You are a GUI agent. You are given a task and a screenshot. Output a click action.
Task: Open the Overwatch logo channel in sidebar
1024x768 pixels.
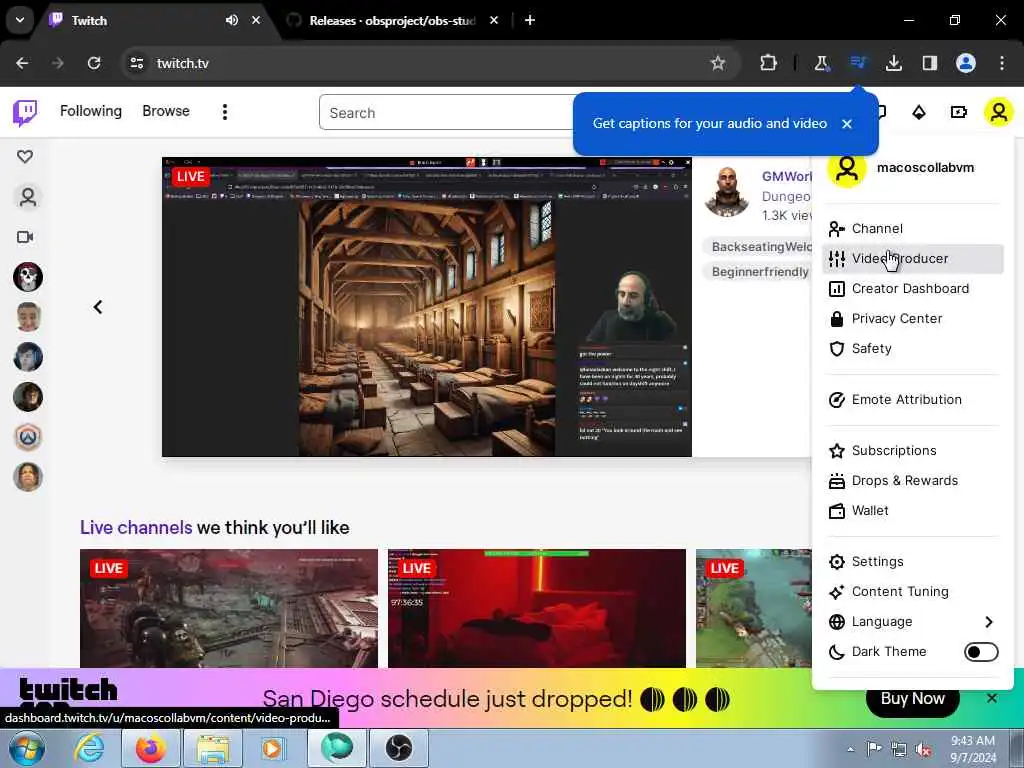(27, 437)
